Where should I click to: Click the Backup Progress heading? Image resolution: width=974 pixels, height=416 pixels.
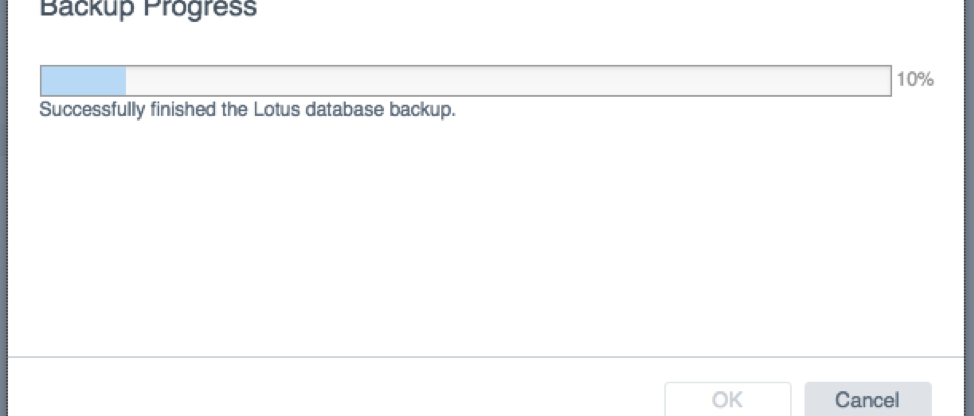[x=148, y=9]
